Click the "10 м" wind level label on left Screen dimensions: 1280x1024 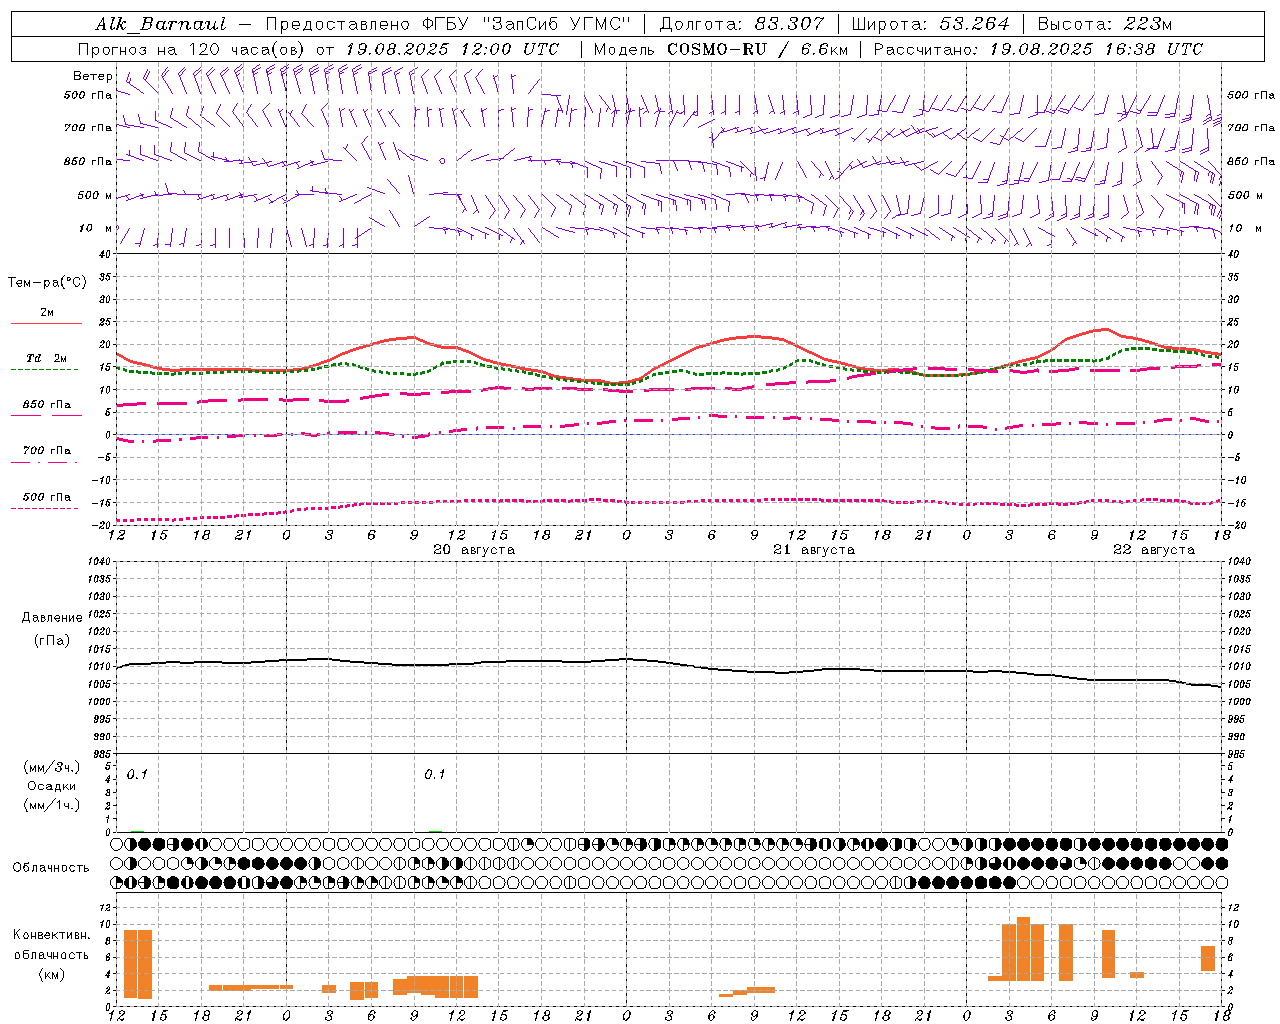[96, 228]
